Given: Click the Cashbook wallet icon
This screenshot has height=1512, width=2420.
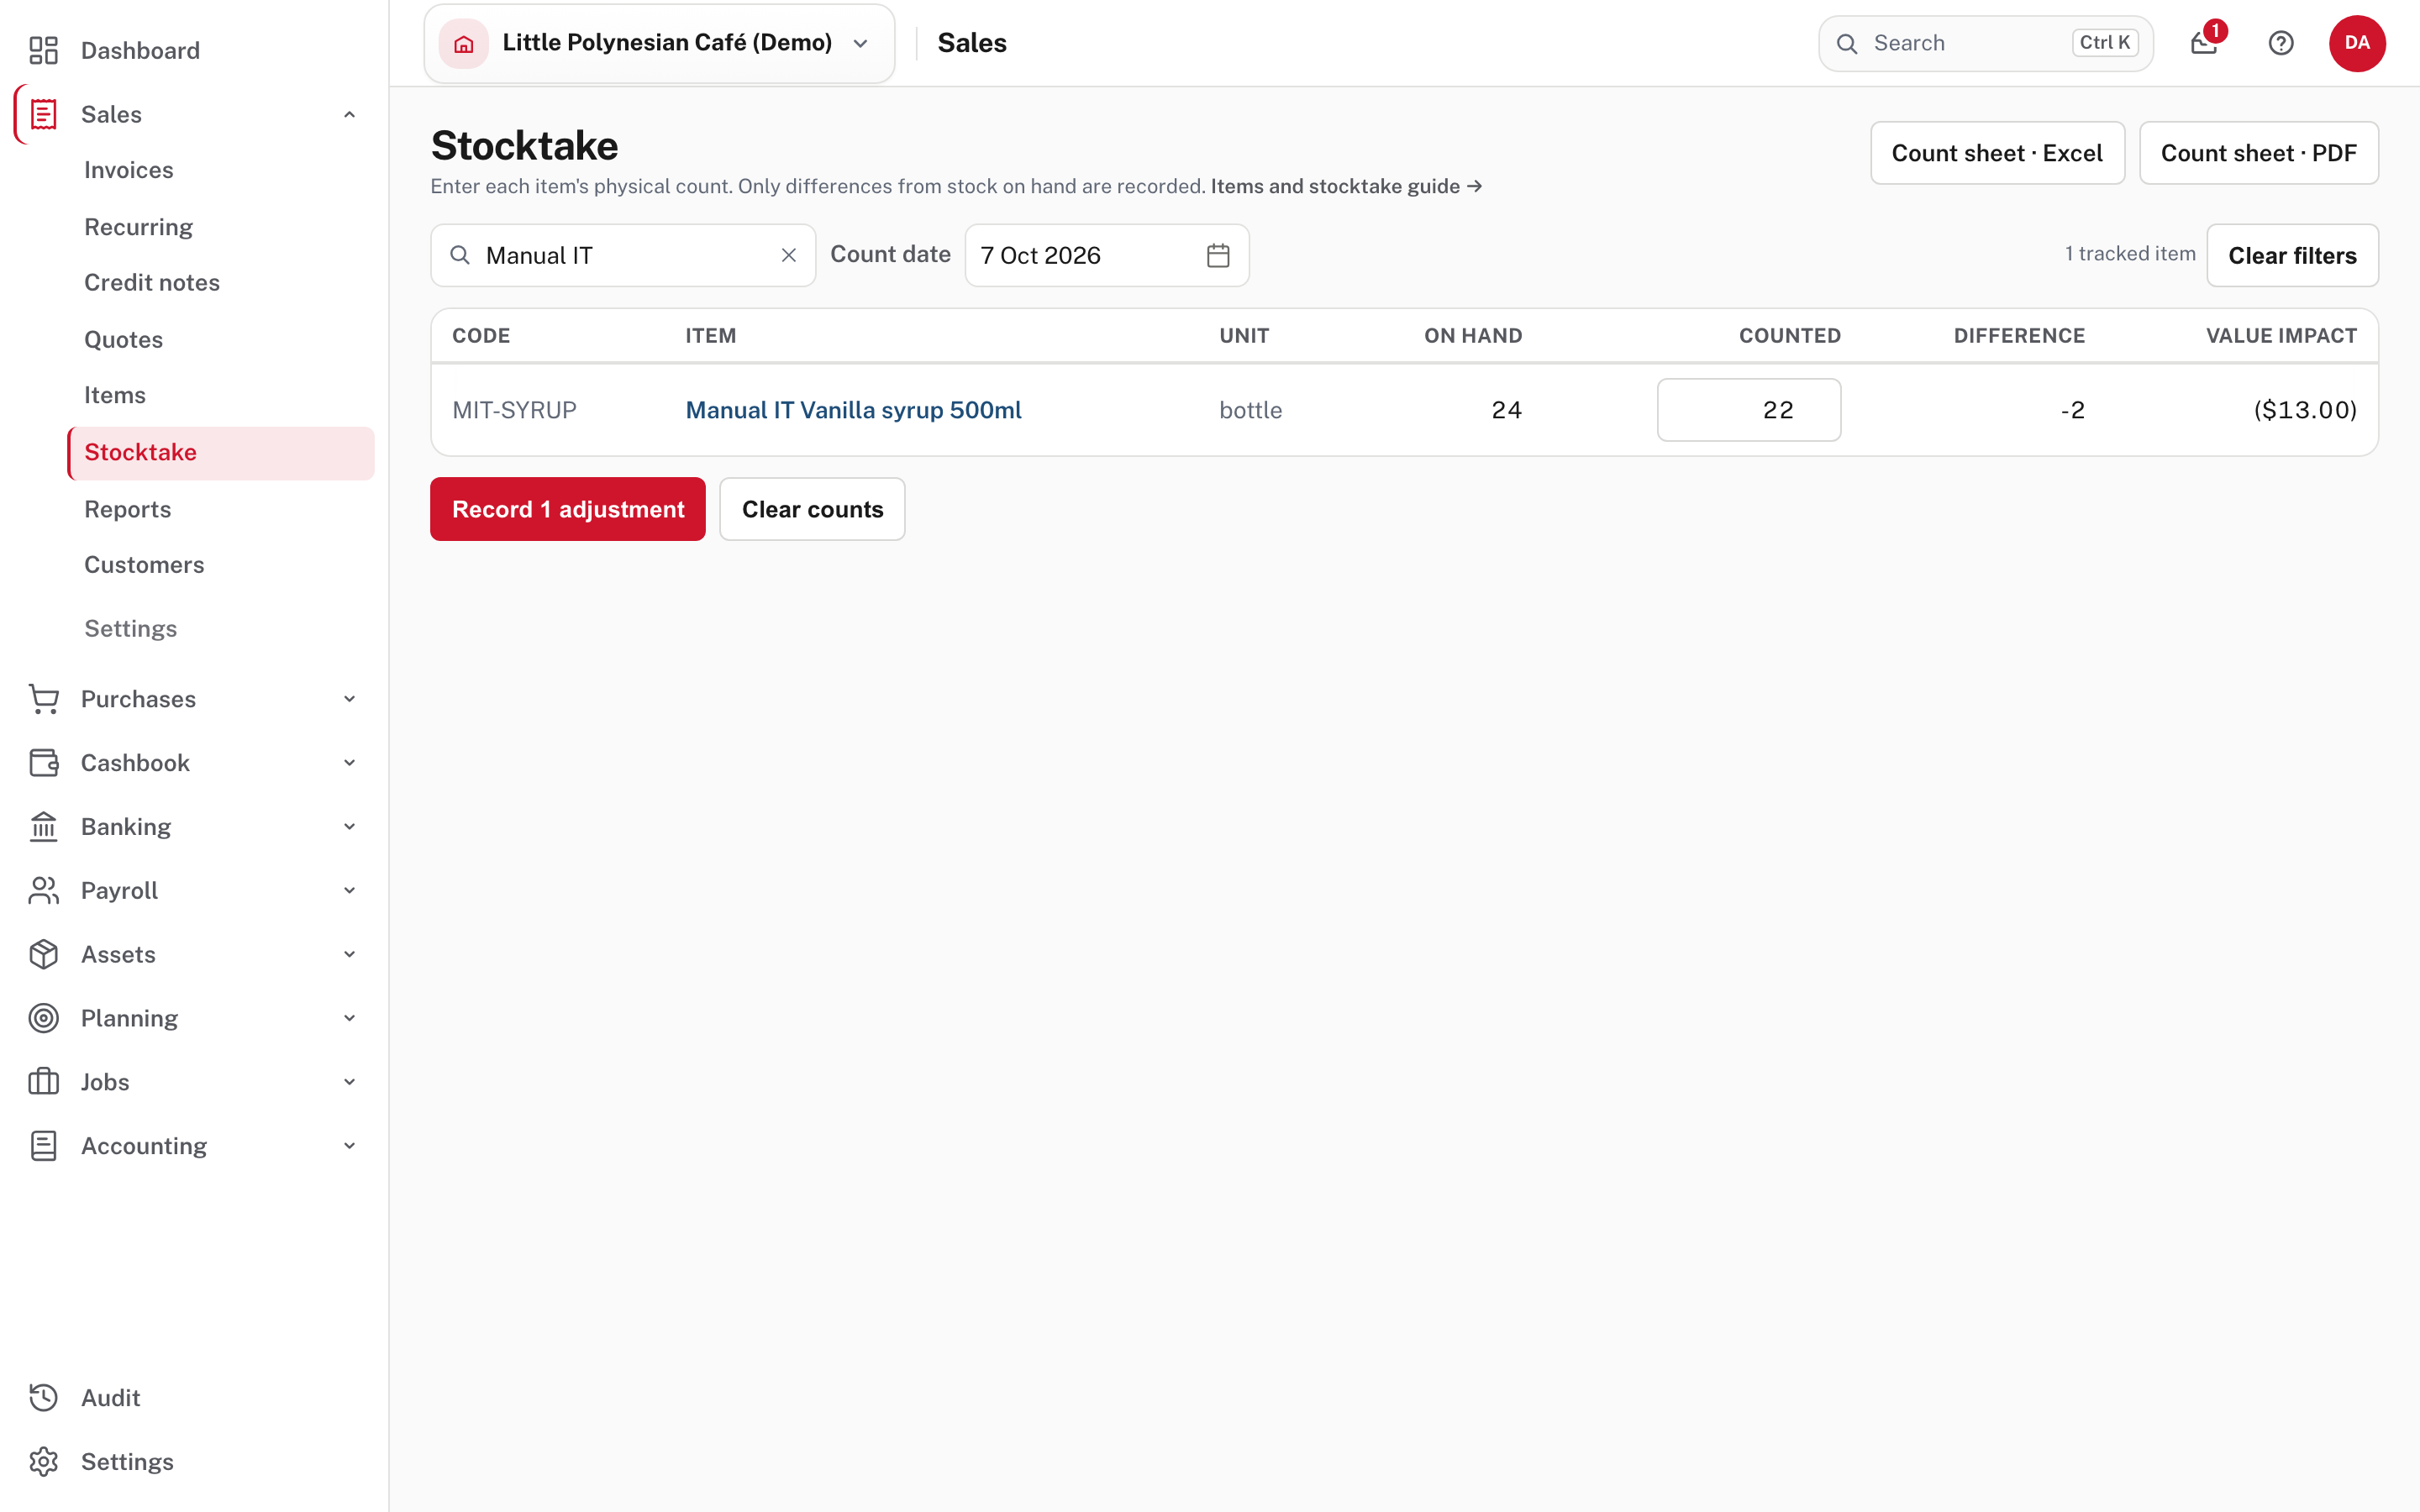Looking at the screenshot, I should pyautogui.click(x=44, y=763).
